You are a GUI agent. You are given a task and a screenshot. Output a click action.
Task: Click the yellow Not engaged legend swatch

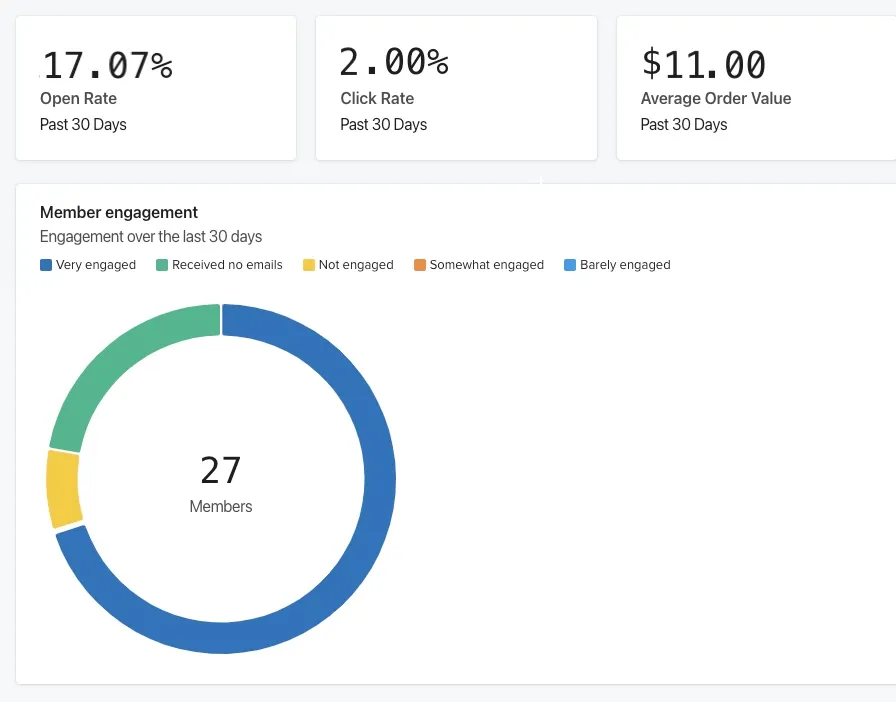[311, 264]
